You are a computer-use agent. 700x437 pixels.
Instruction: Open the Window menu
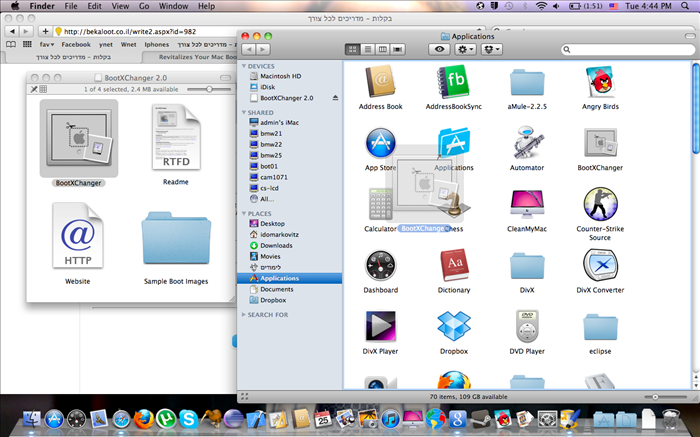174,6
